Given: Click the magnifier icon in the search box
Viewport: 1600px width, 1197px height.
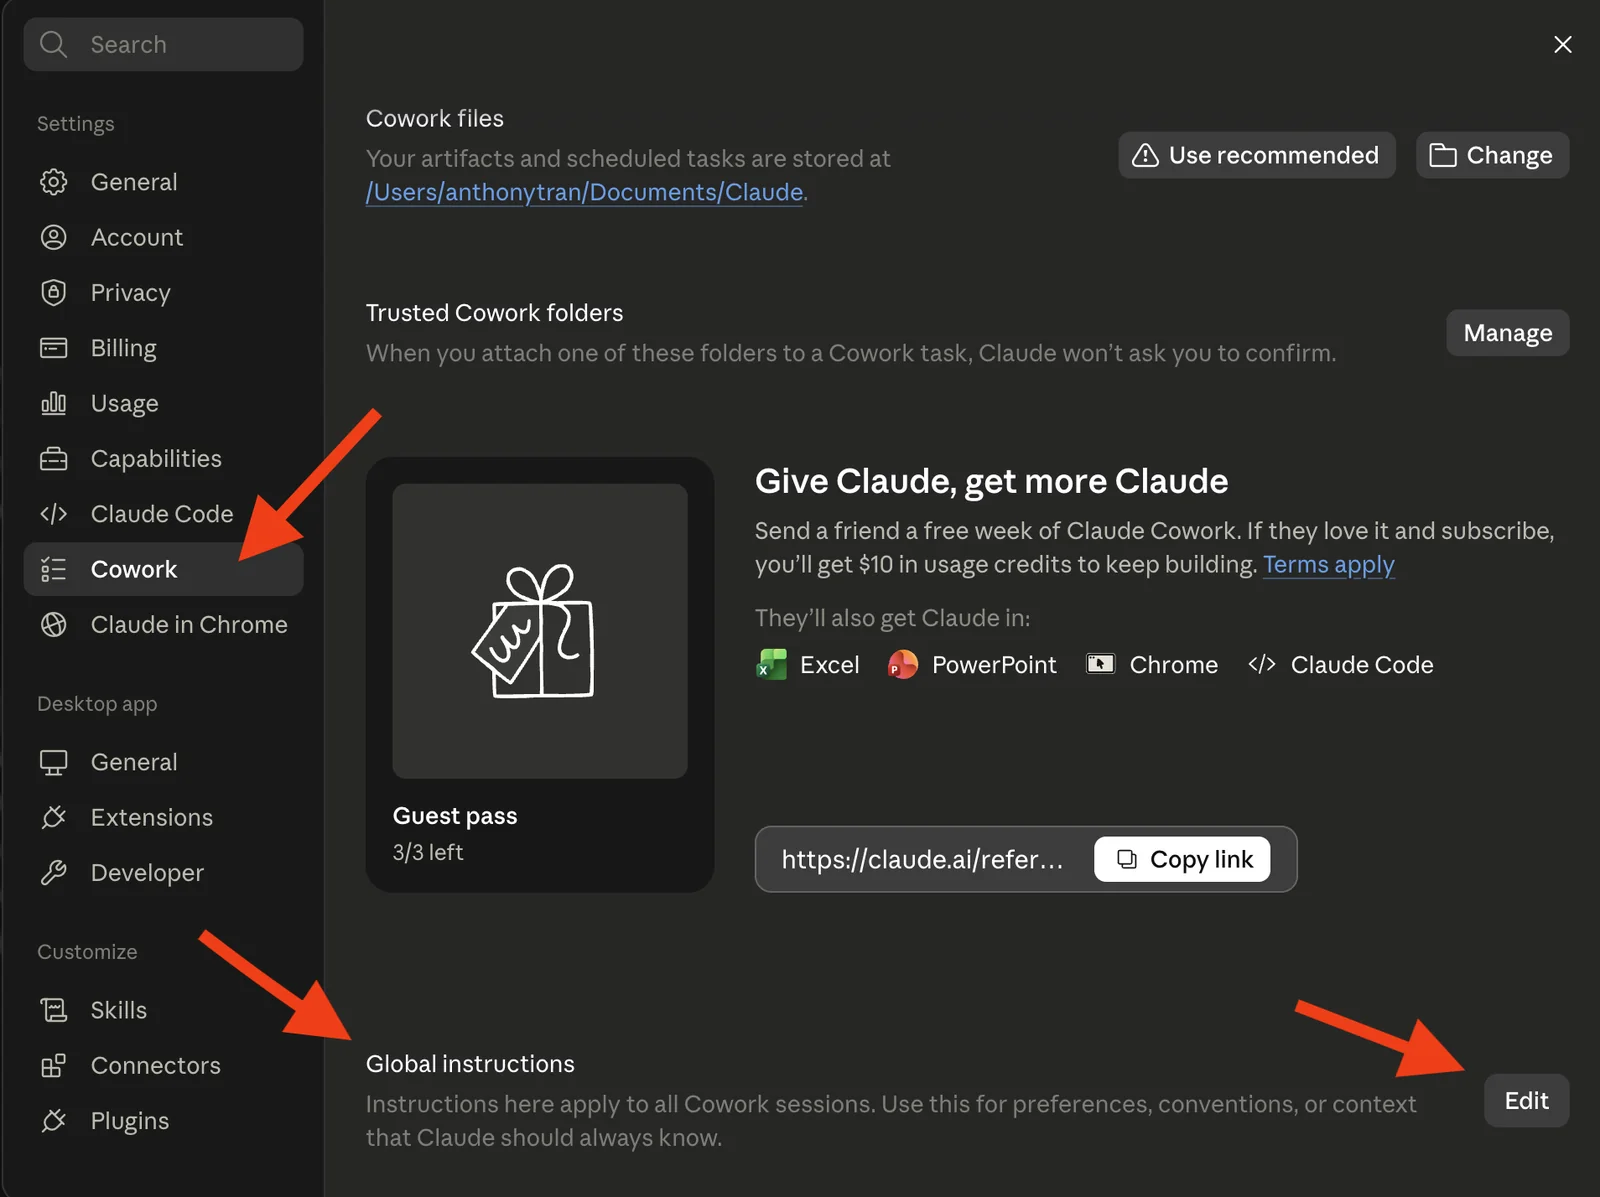Looking at the screenshot, I should (x=53, y=44).
